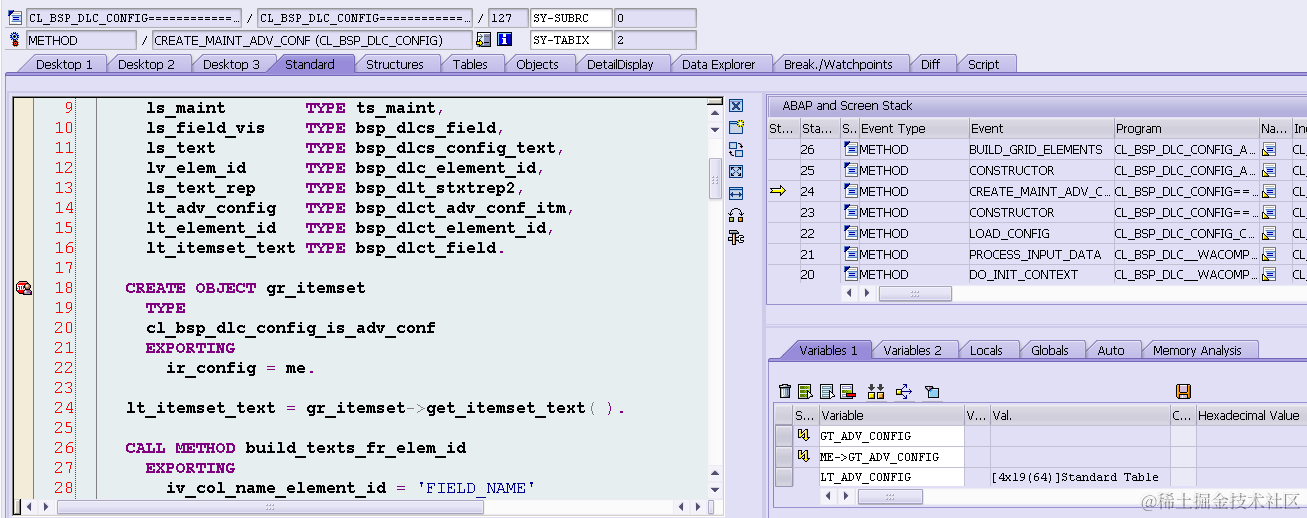Click the change icon for GT_ADV_CONFIG variable
This screenshot has width=1307, height=518.
tap(802, 435)
